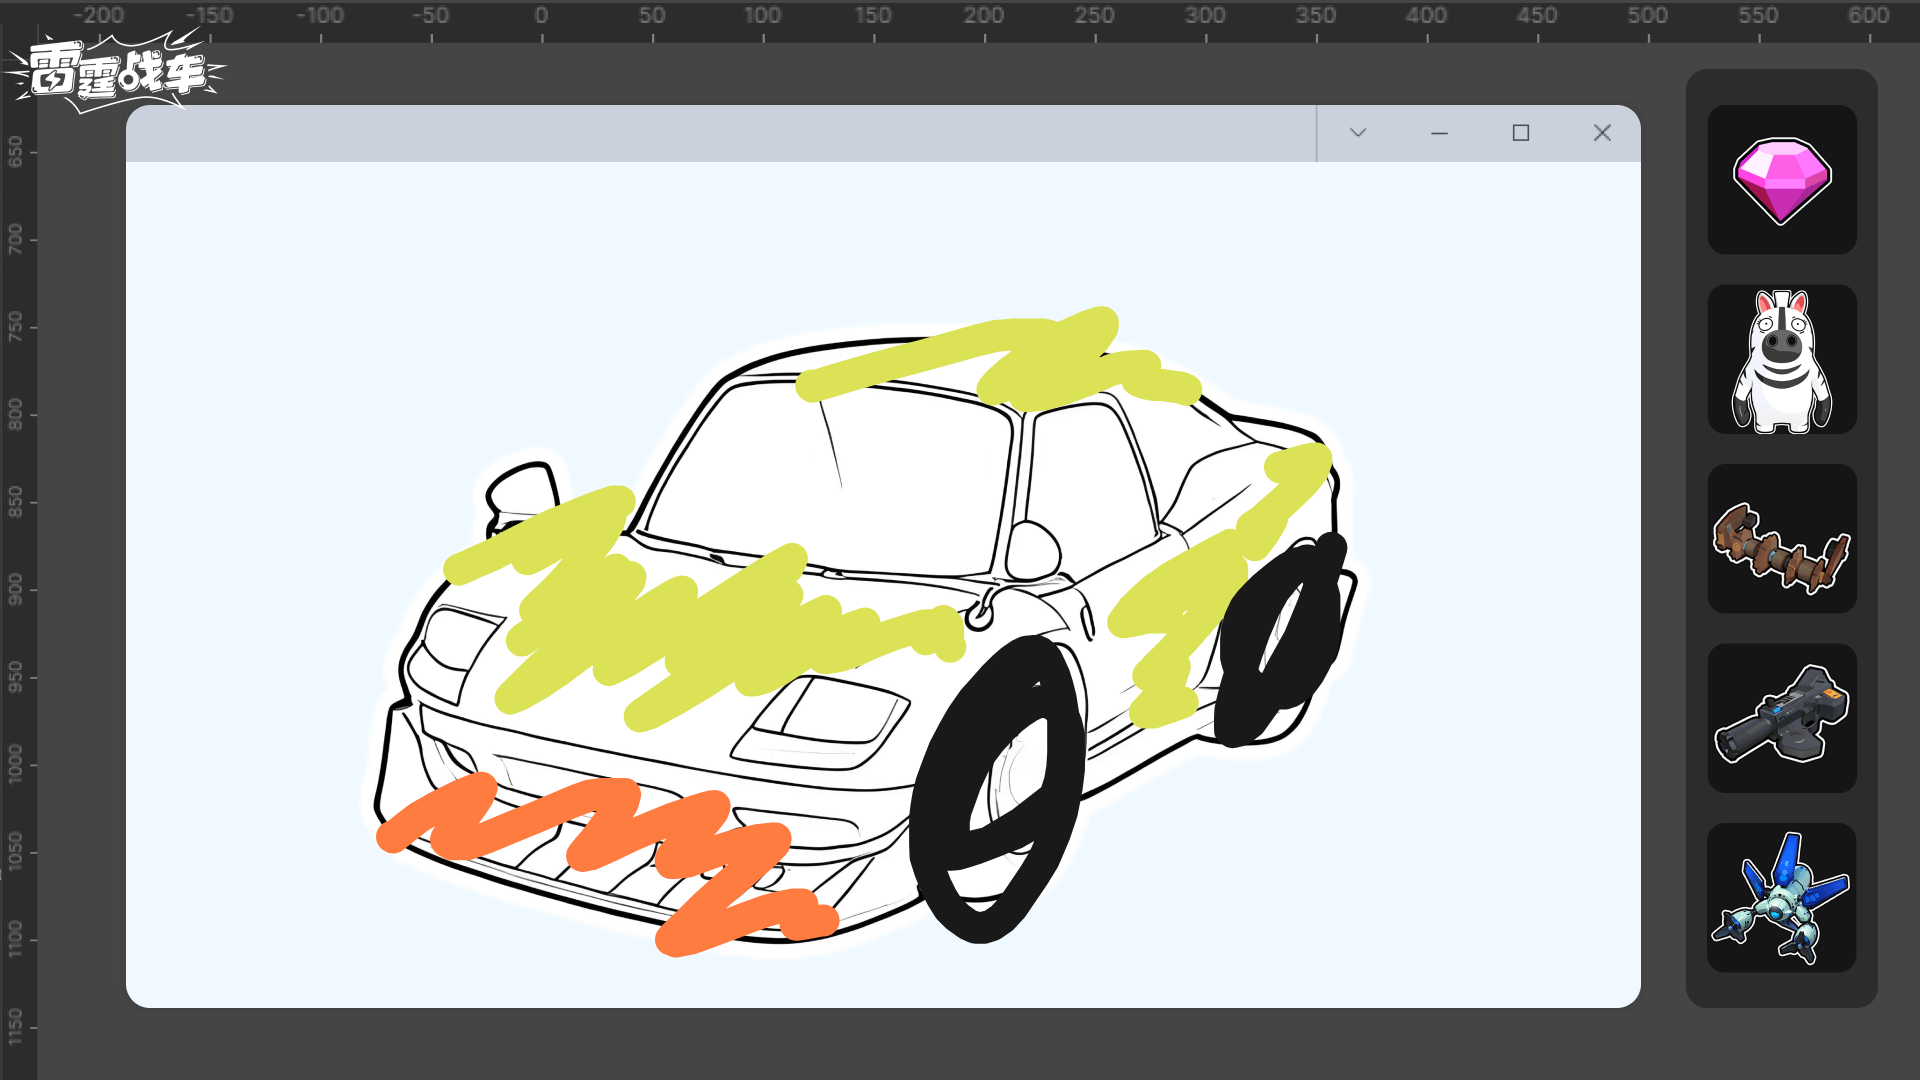The height and width of the screenshot is (1080, 1920).
Task: Click the horizontal ruler at the 300 mark
Action: point(1205,20)
